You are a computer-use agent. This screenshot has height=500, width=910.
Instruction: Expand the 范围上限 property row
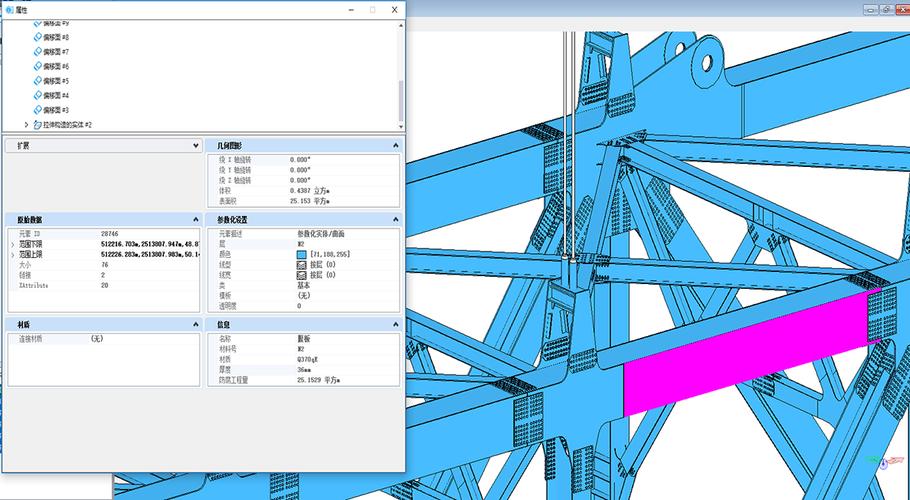pos(13,255)
